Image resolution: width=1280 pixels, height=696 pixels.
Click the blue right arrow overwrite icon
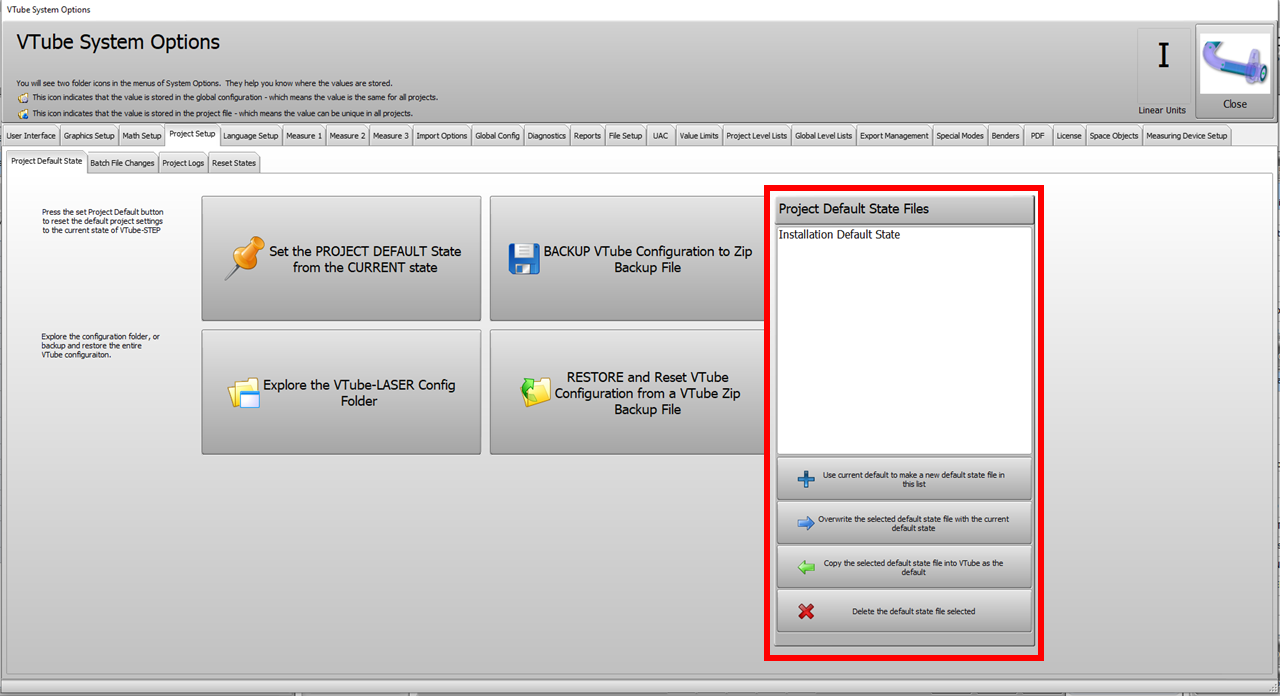click(806, 523)
